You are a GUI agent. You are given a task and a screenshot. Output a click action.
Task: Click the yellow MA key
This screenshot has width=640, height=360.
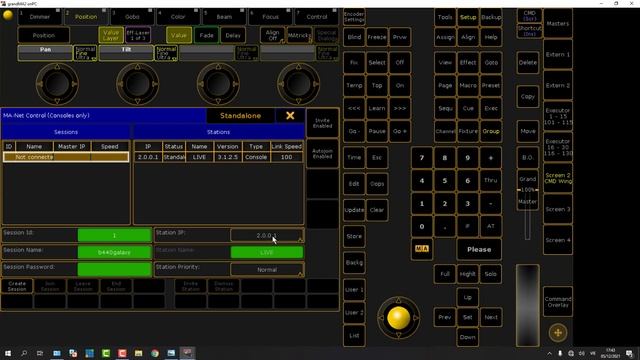[x=422, y=249]
